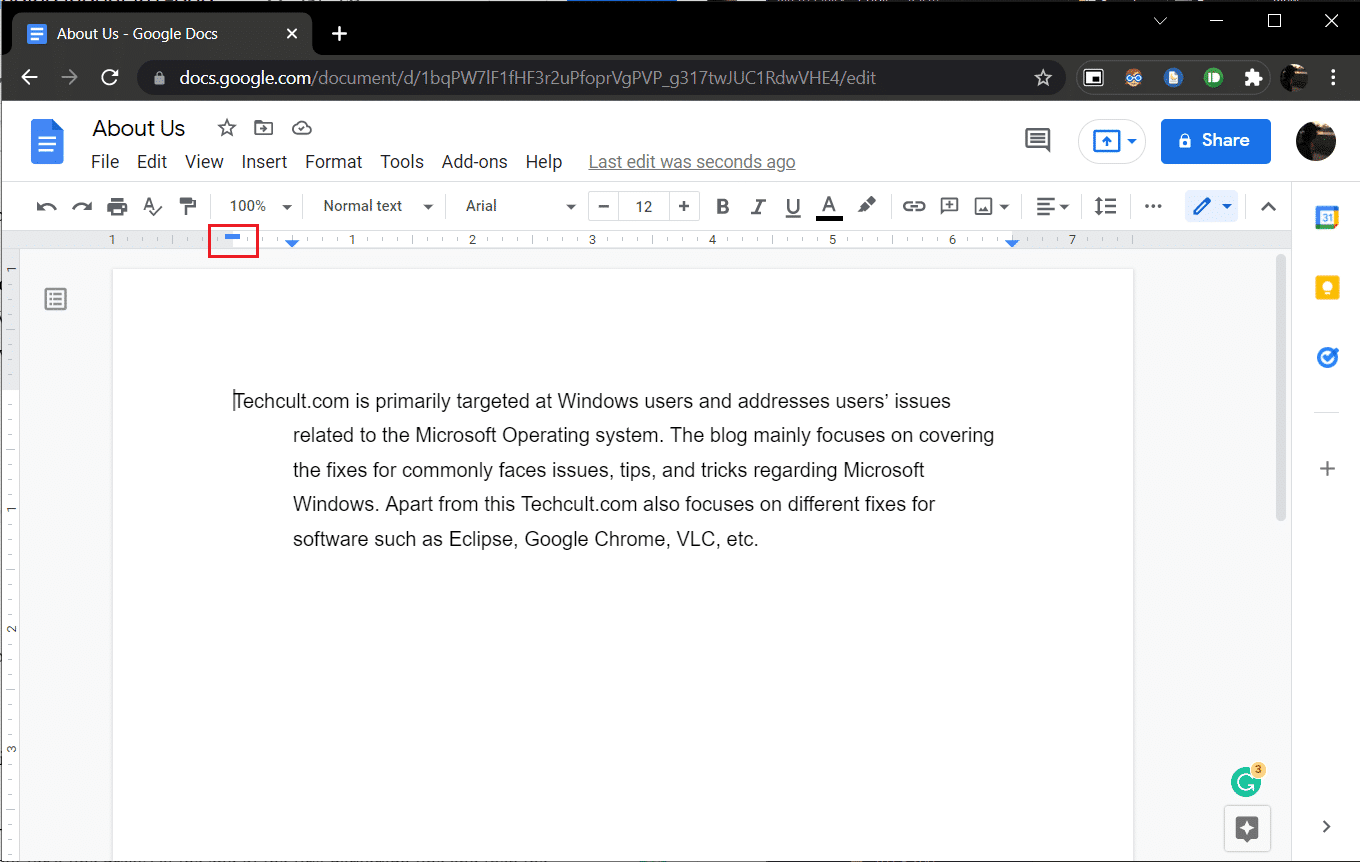This screenshot has width=1360, height=862.
Task: Toggle Underline formatting
Action: pyautogui.click(x=793, y=206)
